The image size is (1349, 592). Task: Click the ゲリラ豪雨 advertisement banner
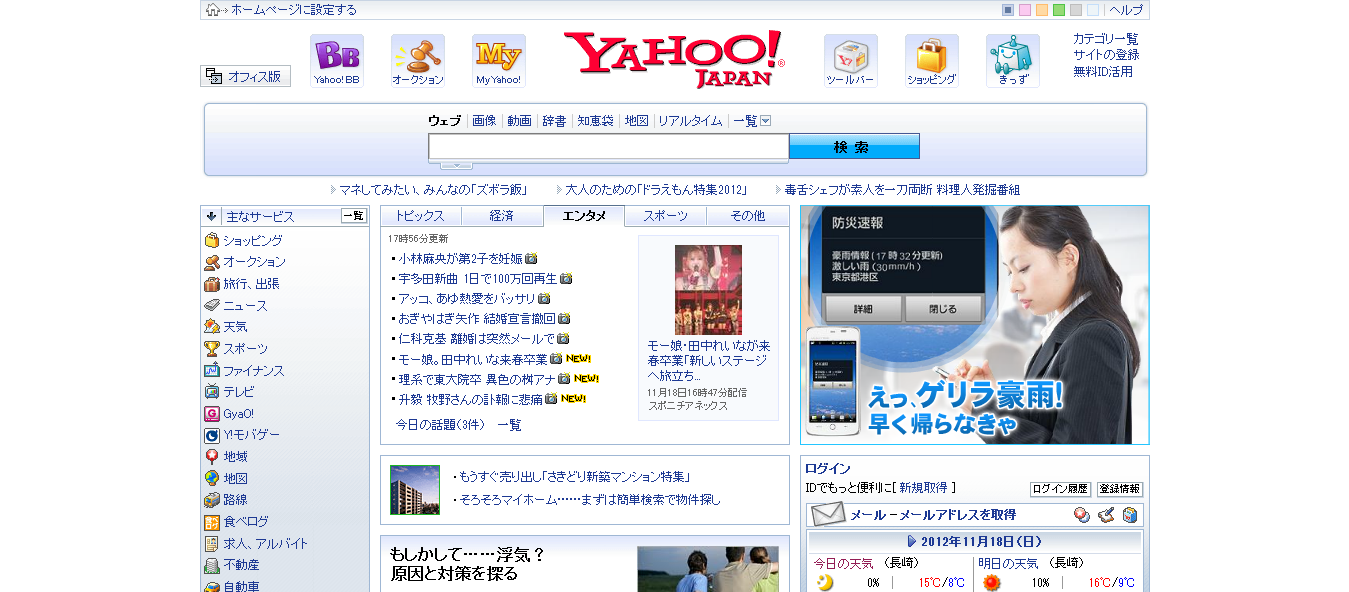click(975, 325)
